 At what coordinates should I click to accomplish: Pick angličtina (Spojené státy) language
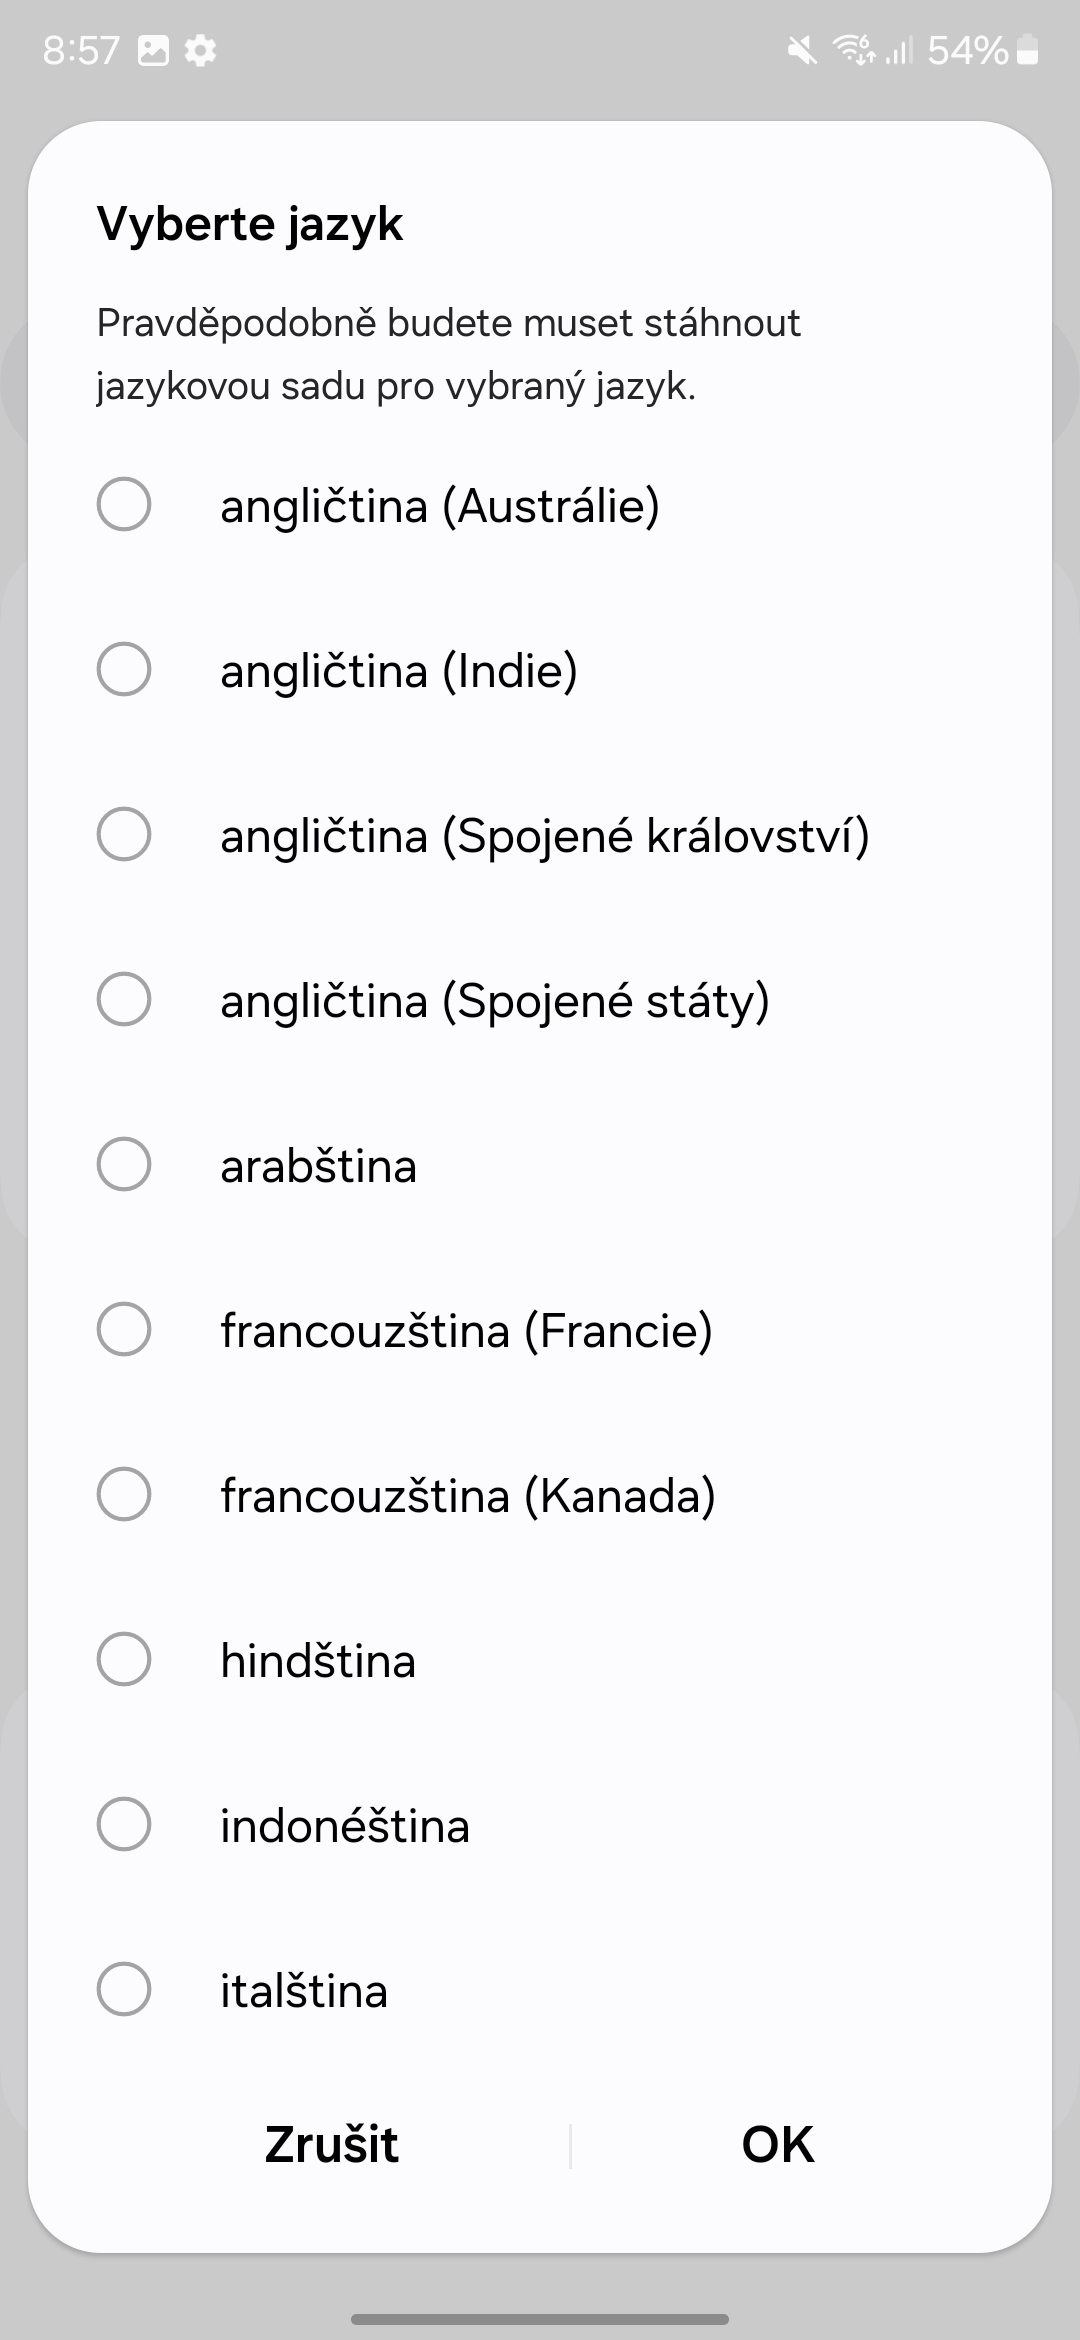pos(124,999)
